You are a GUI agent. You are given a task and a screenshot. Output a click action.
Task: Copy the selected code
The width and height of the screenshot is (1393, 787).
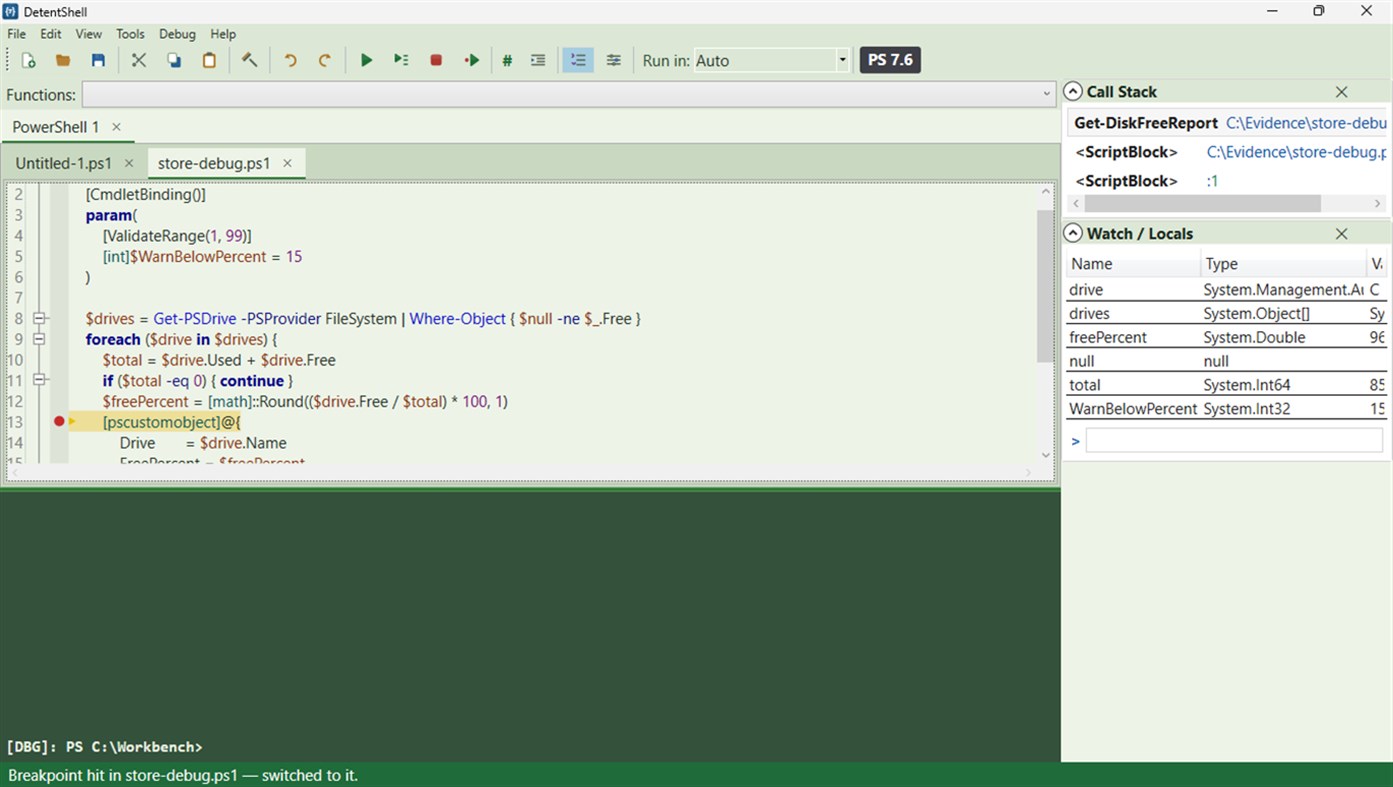point(174,60)
